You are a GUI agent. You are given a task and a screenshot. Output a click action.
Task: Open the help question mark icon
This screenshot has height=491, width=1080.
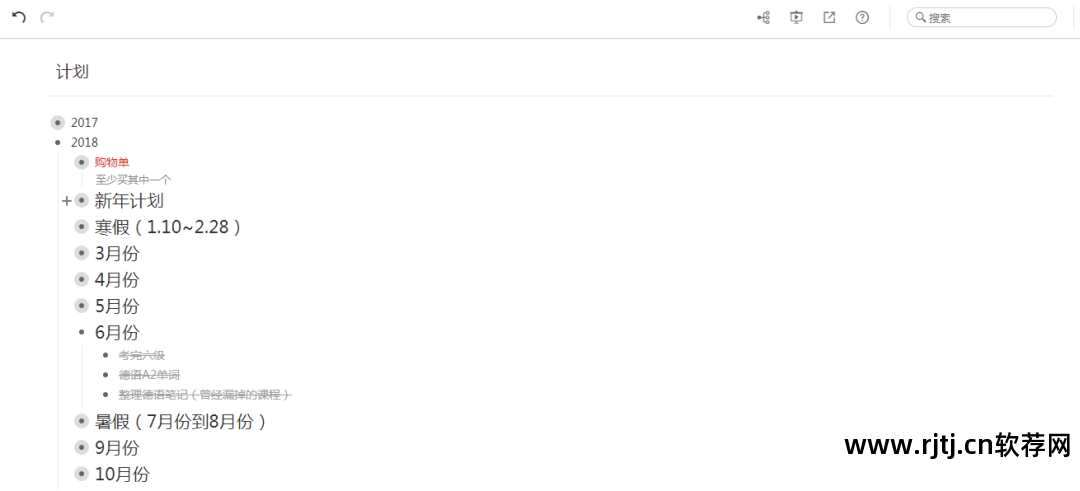[862, 18]
